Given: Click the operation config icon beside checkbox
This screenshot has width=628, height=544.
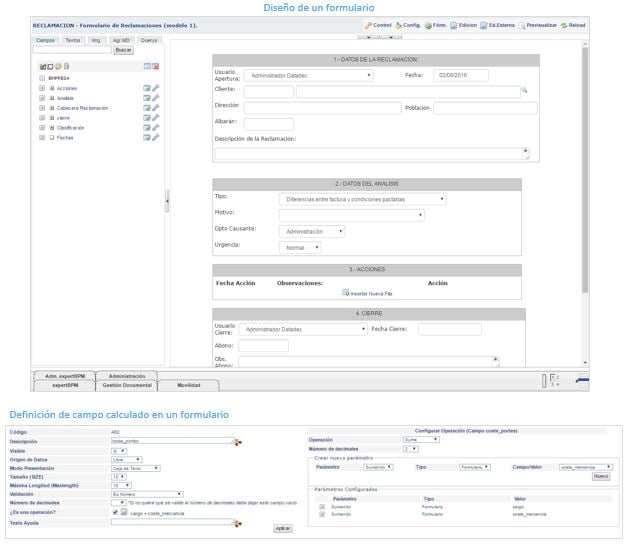Looking at the screenshot, I should click(124, 512).
